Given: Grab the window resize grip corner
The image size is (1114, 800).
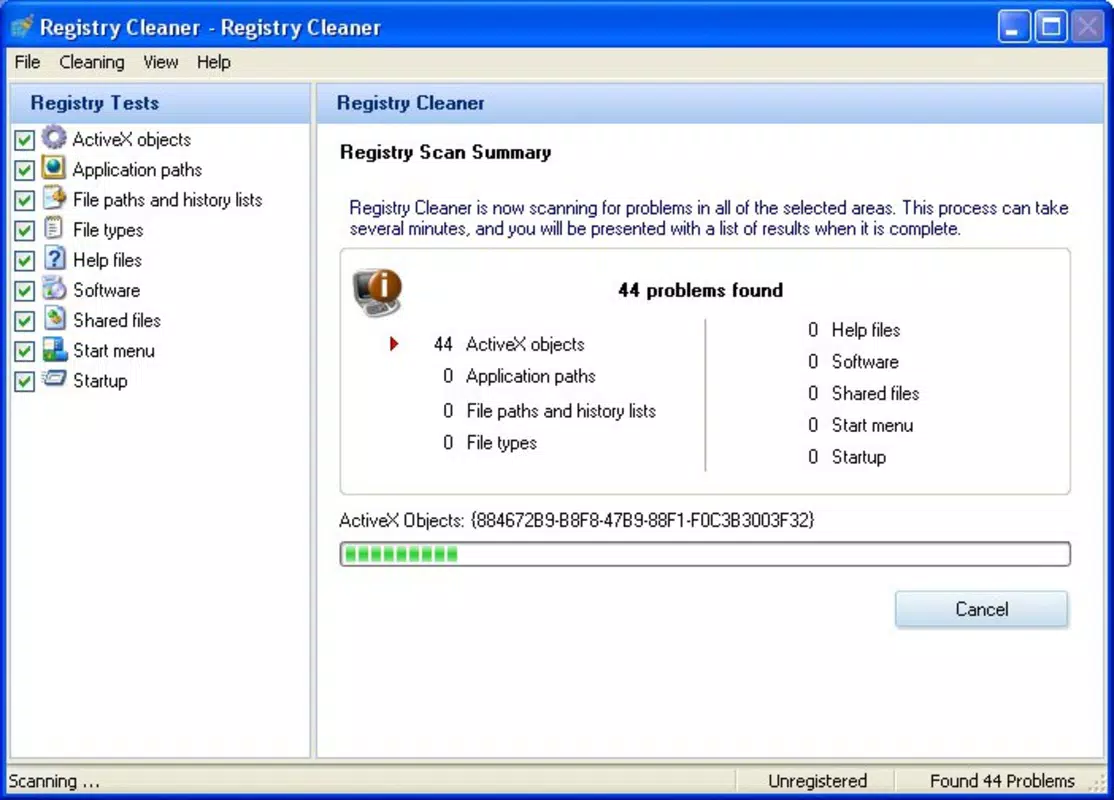Looking at the screenshot, I should tap(1098, 784).
